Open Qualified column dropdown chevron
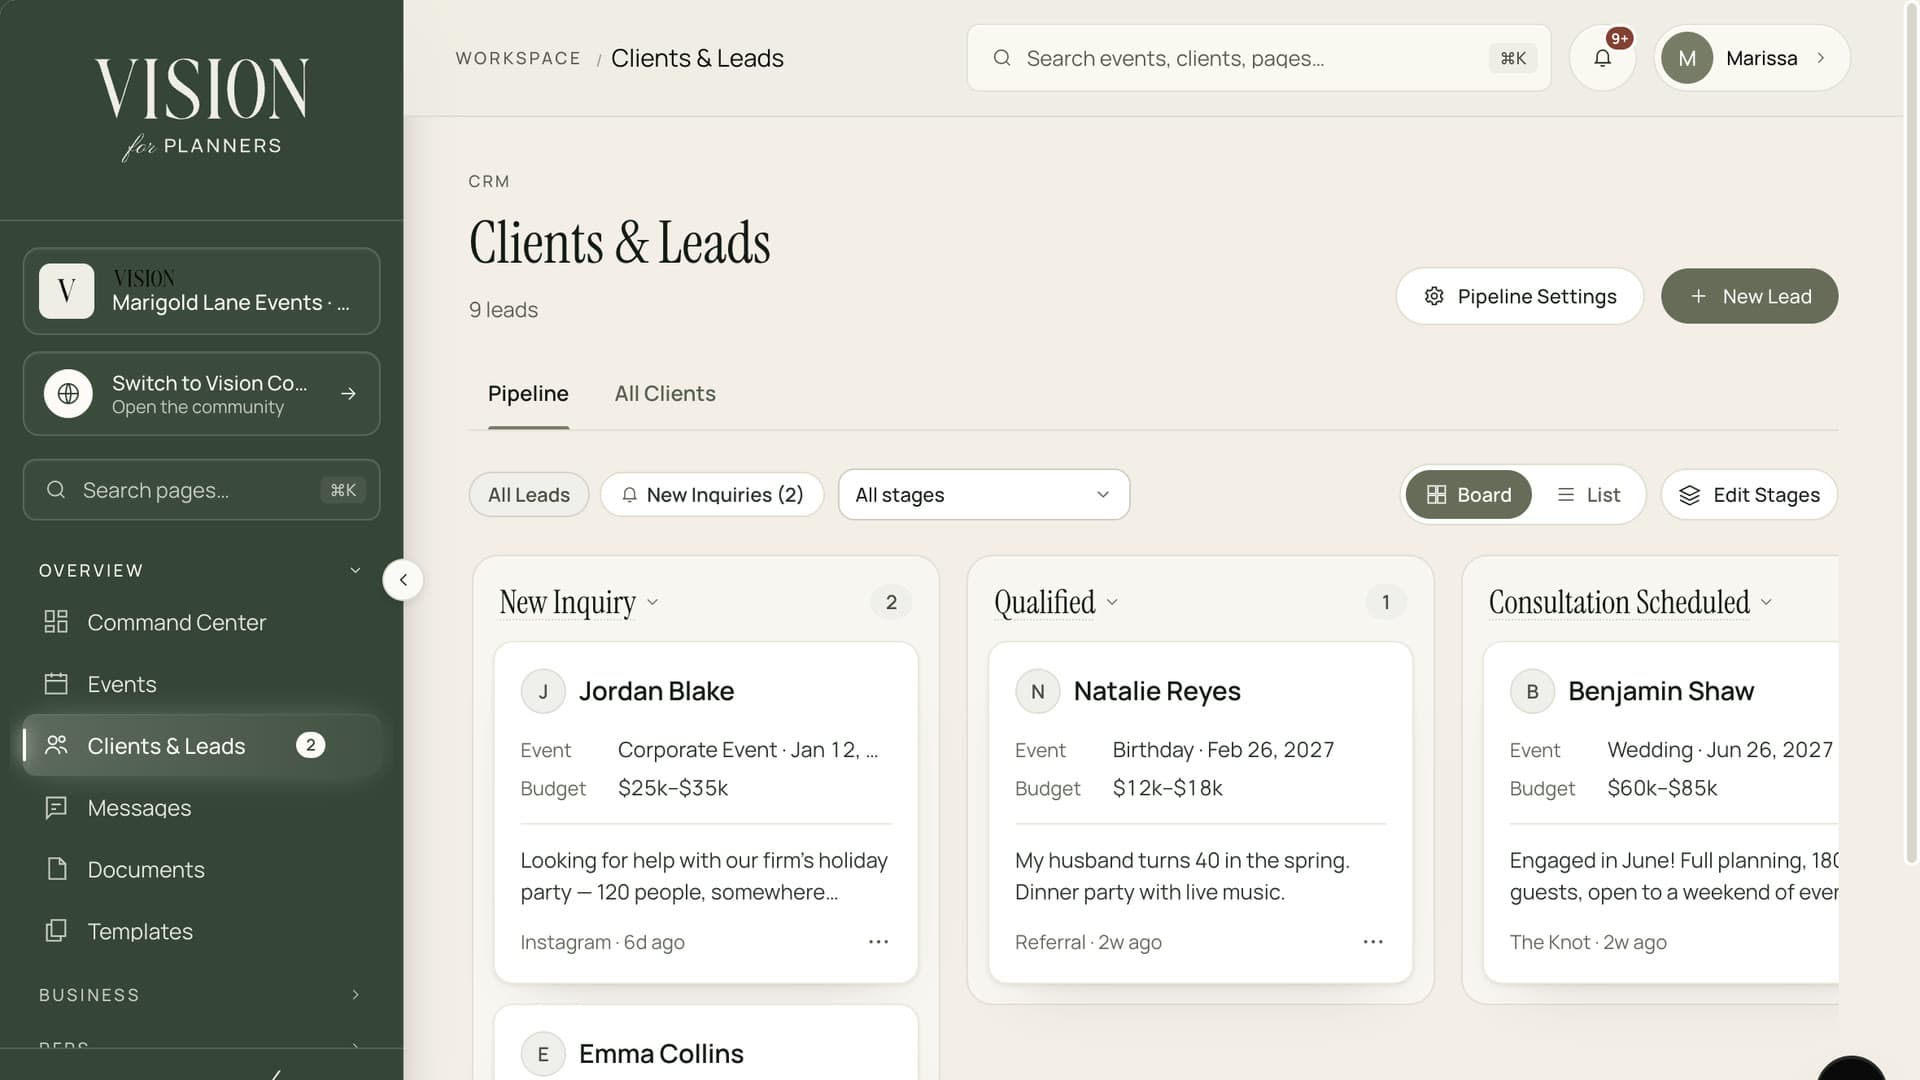This screenshot has width=1920, height=1080. (x=1112, y=602)
